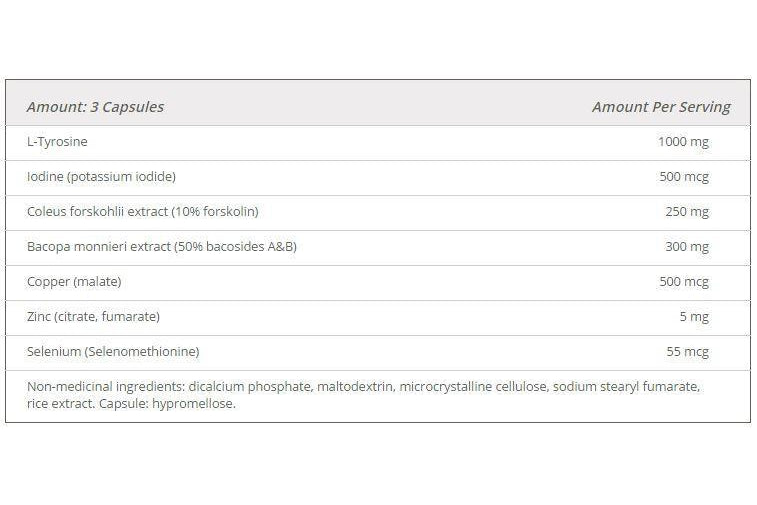Click the 55 mcg amount value
Image resolution: width=757 pixels, height=505 pixels.
tap(687, 352)
